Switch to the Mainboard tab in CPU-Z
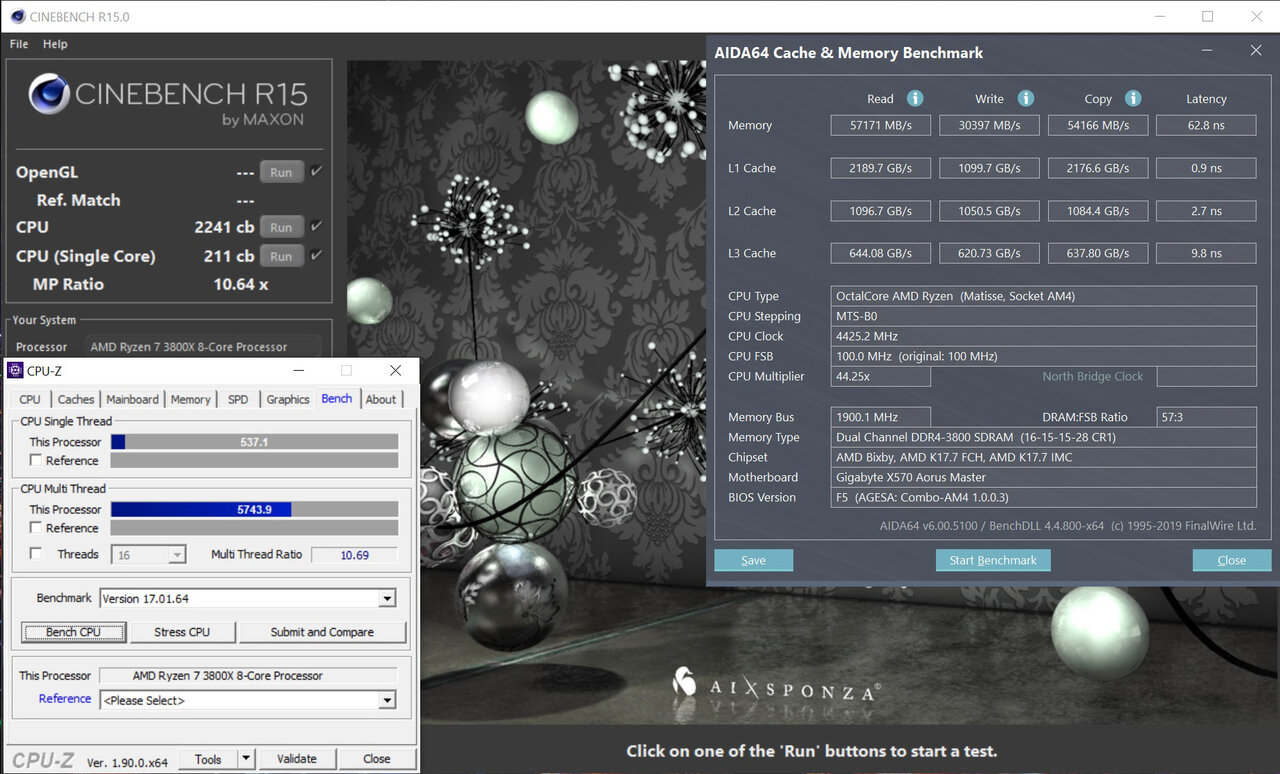Viewport: 1280px width, 774px height. 133,399
